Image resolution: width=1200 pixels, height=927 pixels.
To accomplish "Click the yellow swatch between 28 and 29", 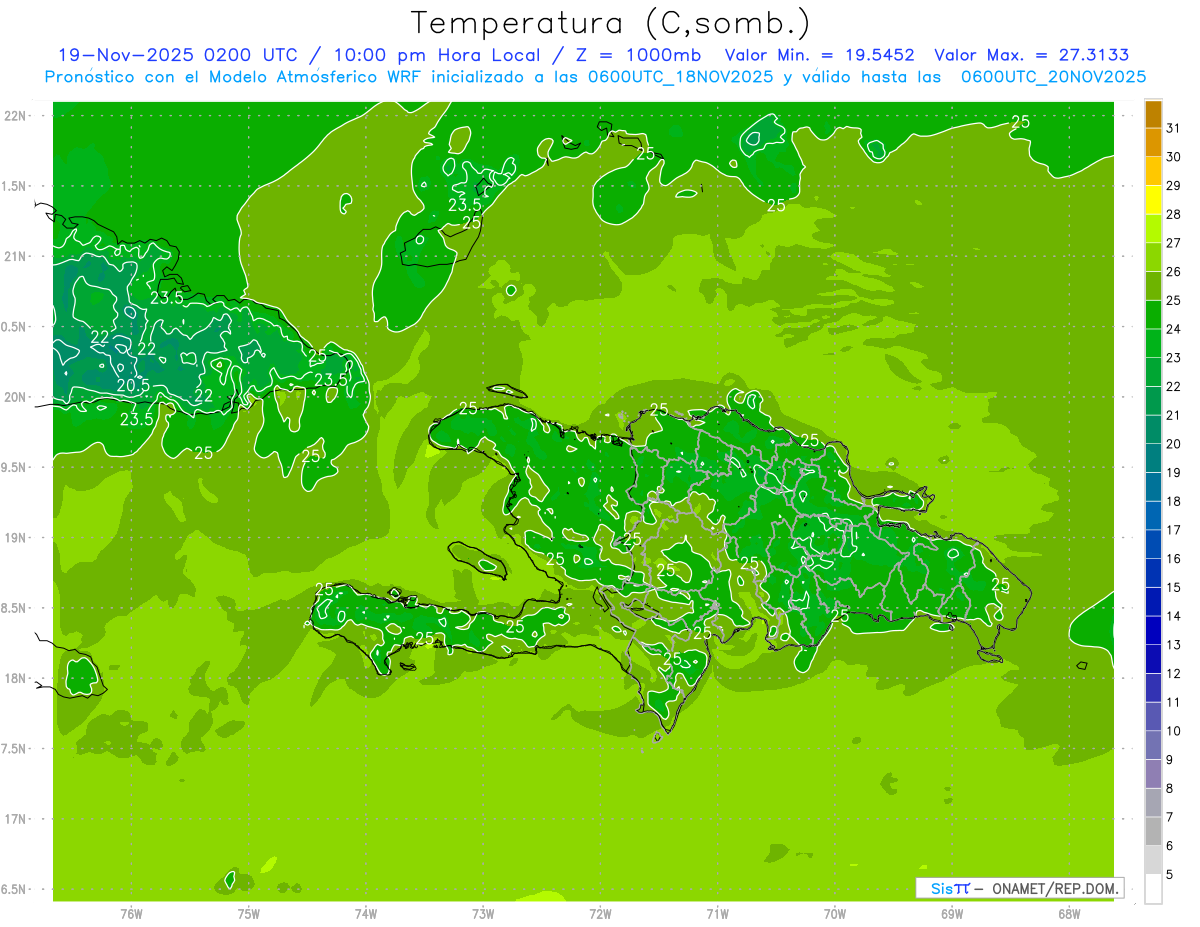I will 1153,200.
